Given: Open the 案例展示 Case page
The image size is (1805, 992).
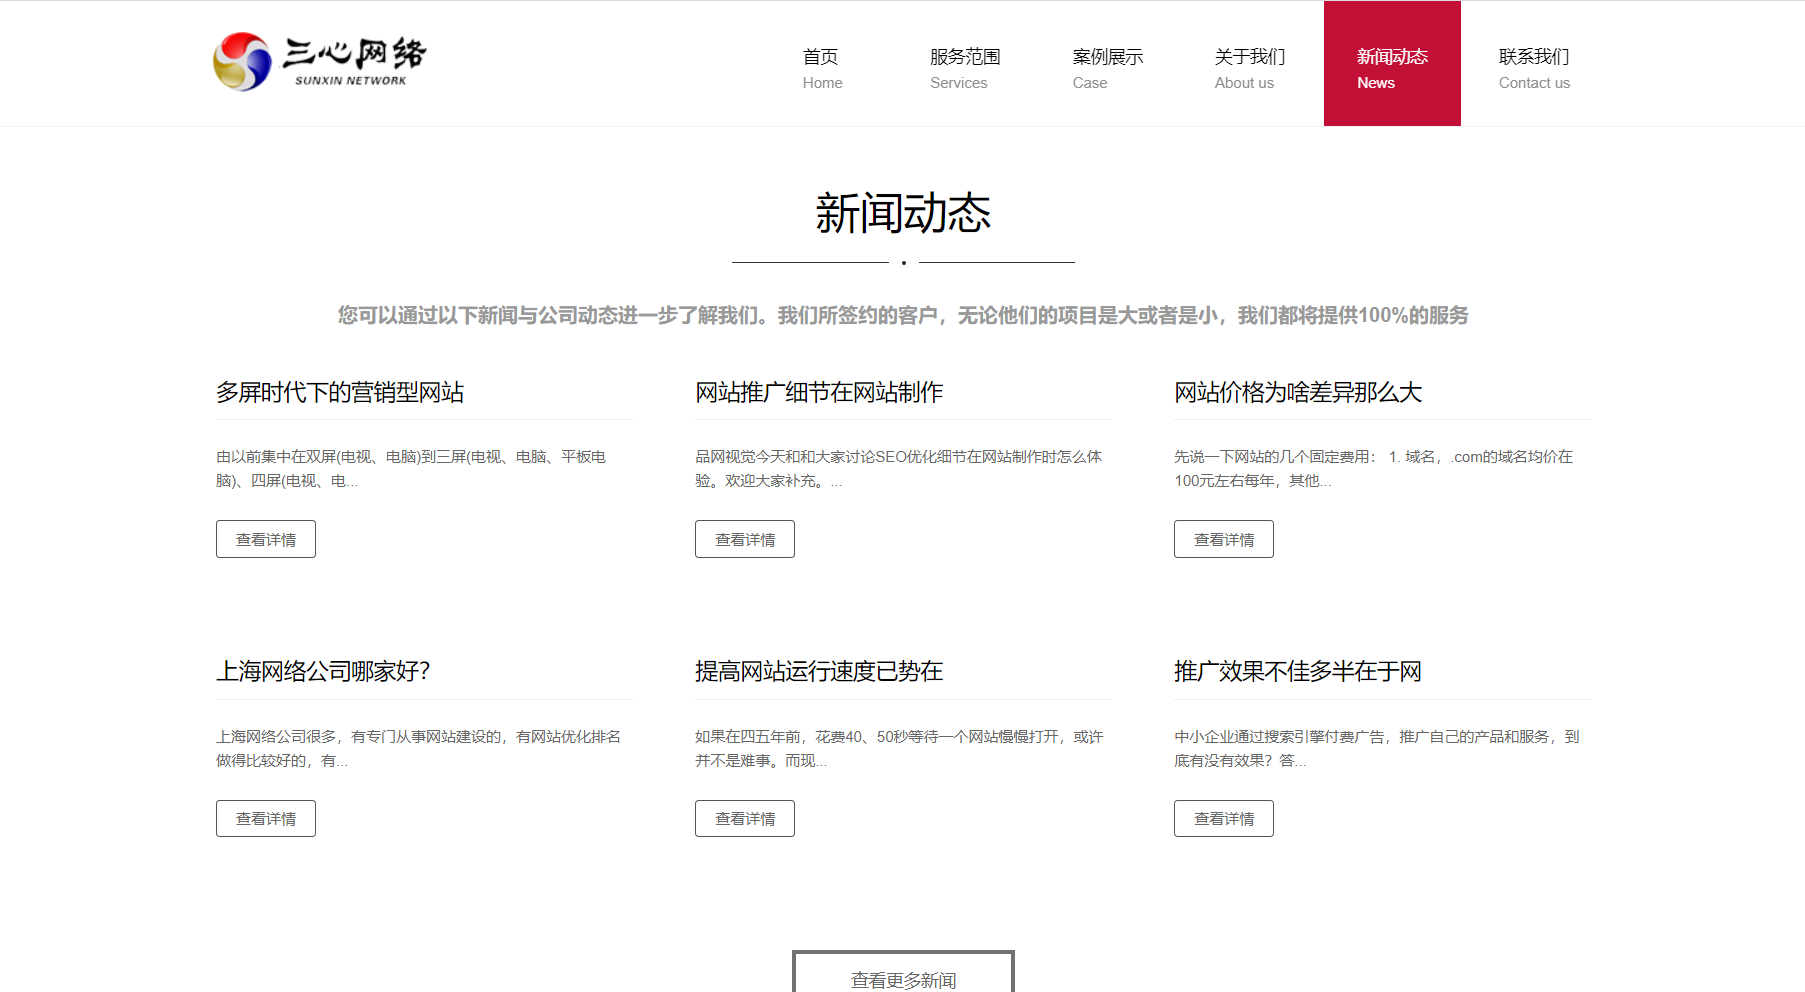Looking at the screenshot, I should point(1107,68).
